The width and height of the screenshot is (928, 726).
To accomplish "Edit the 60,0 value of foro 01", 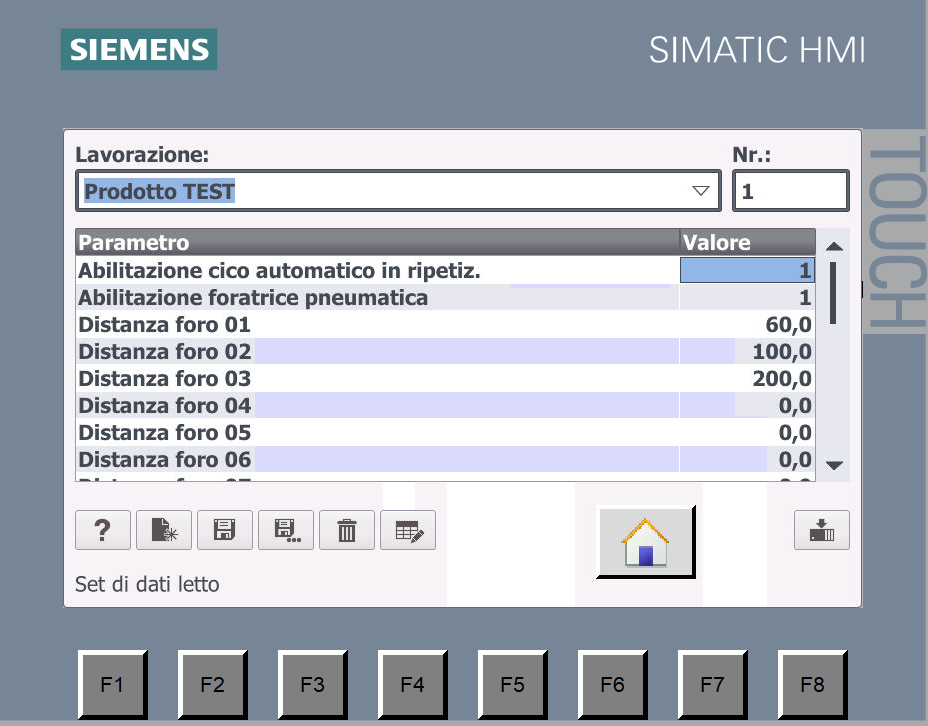I will [x=747, y=324].
